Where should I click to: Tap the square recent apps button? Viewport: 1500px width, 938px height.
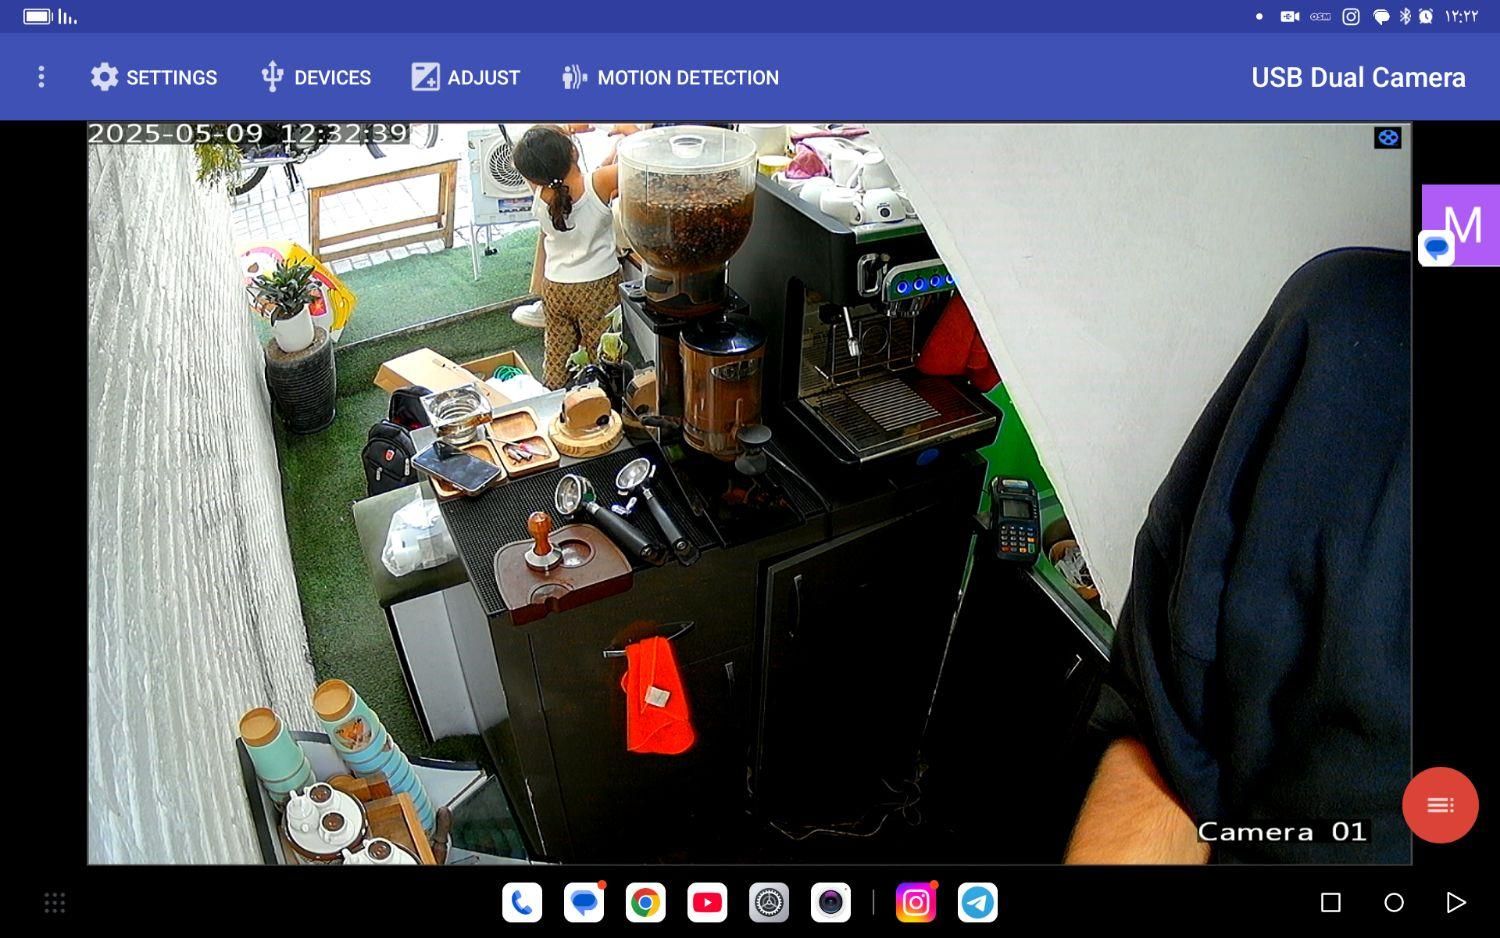pos(1330,903)
